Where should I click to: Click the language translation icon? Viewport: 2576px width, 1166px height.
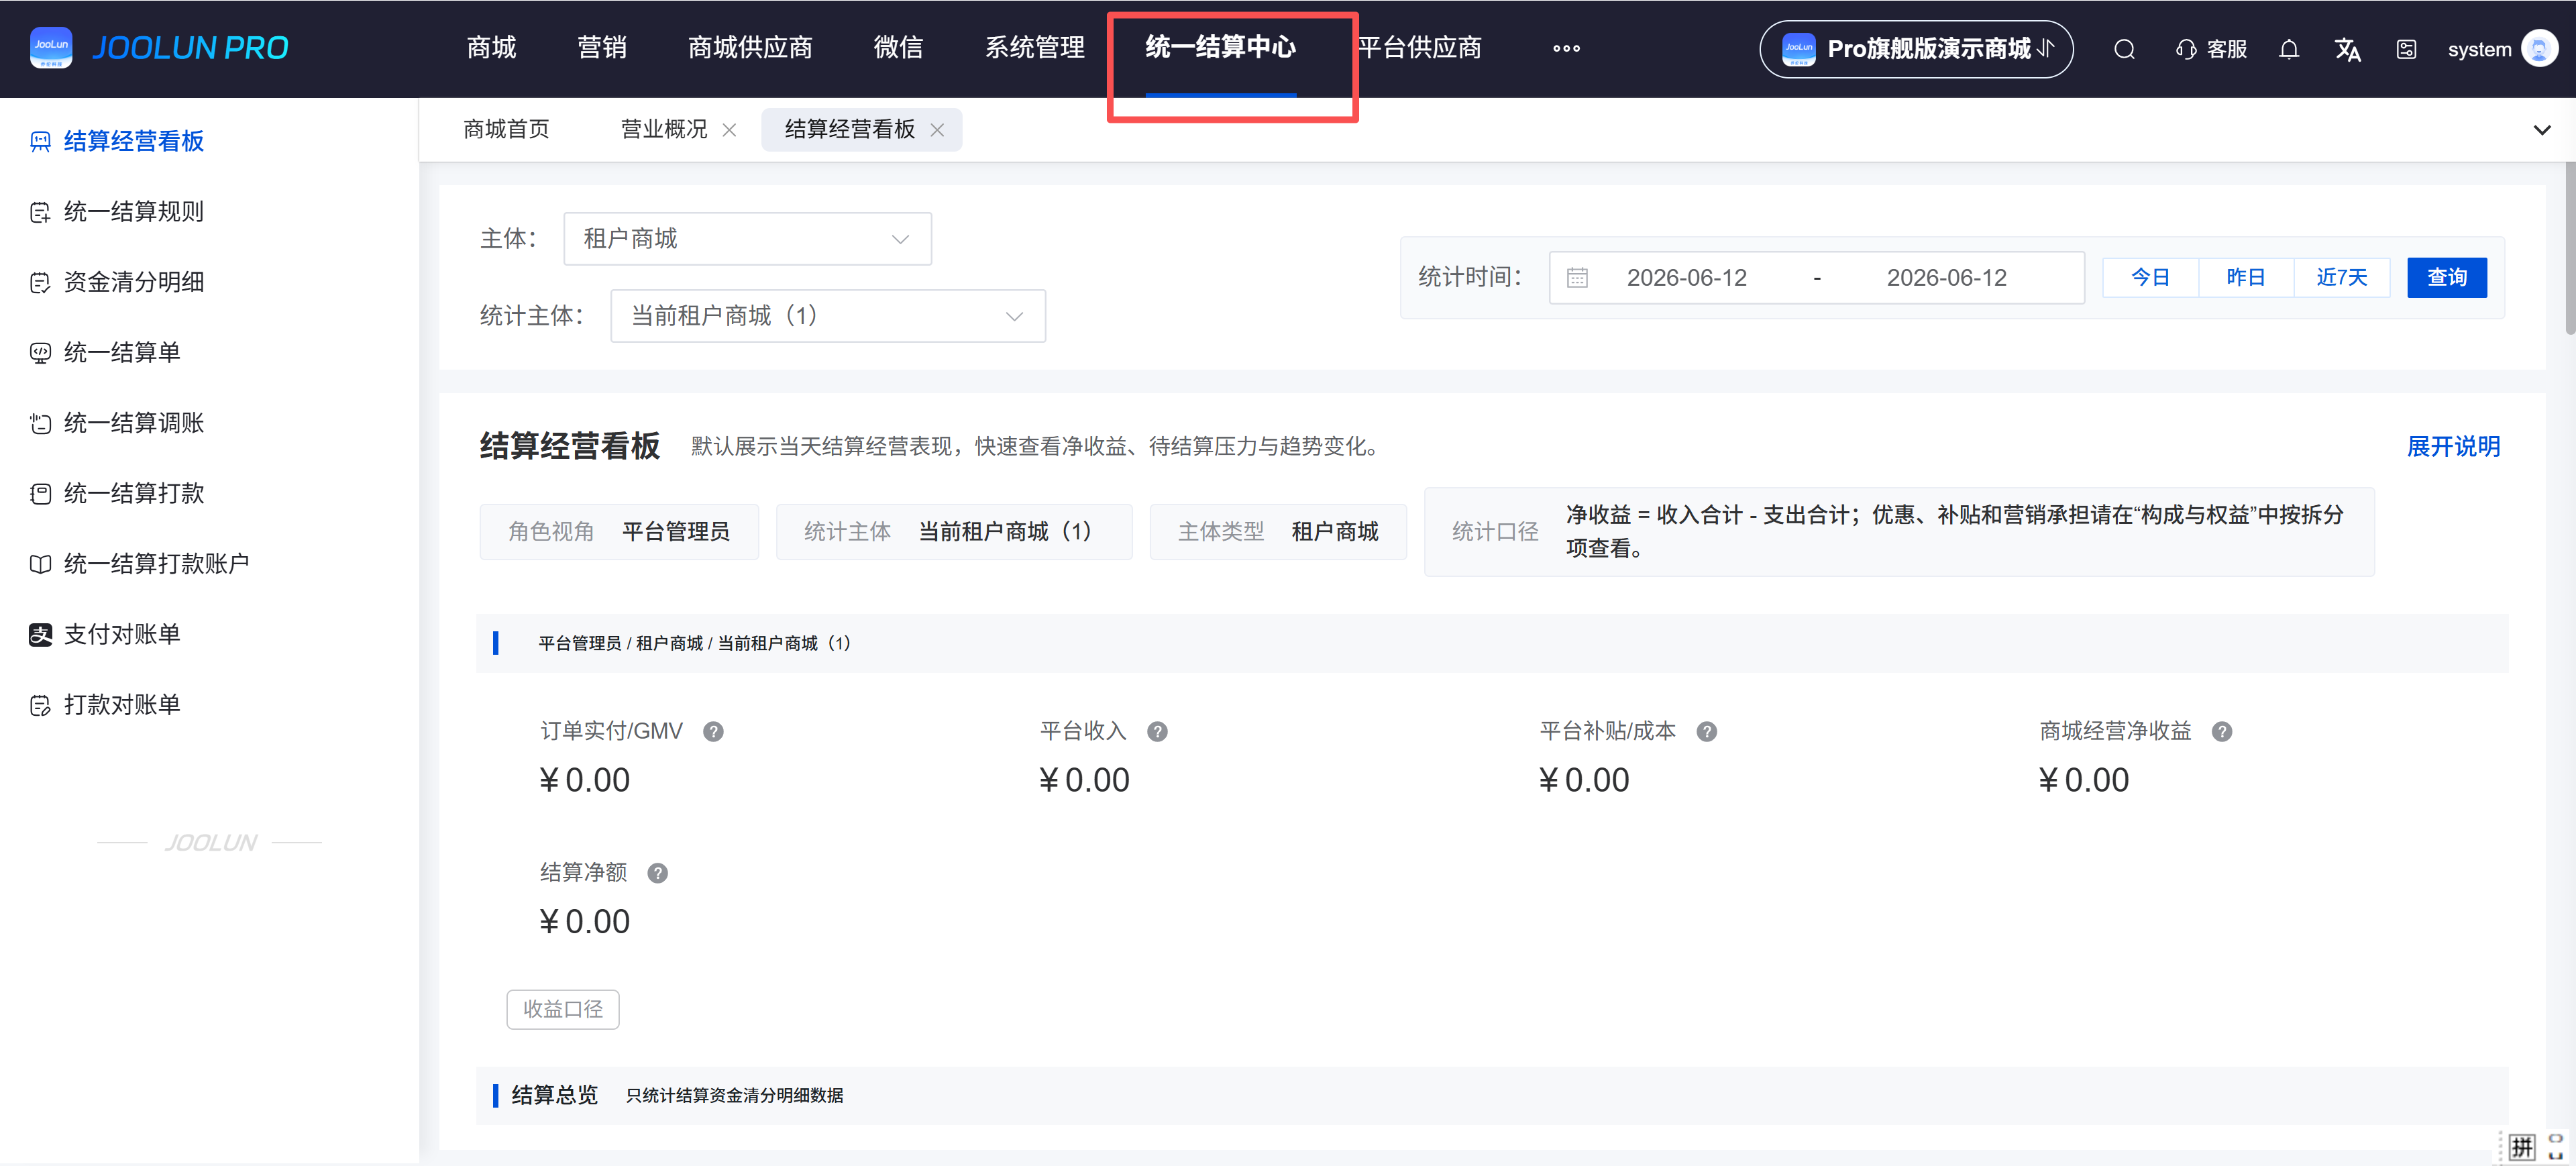point(2347,49)
